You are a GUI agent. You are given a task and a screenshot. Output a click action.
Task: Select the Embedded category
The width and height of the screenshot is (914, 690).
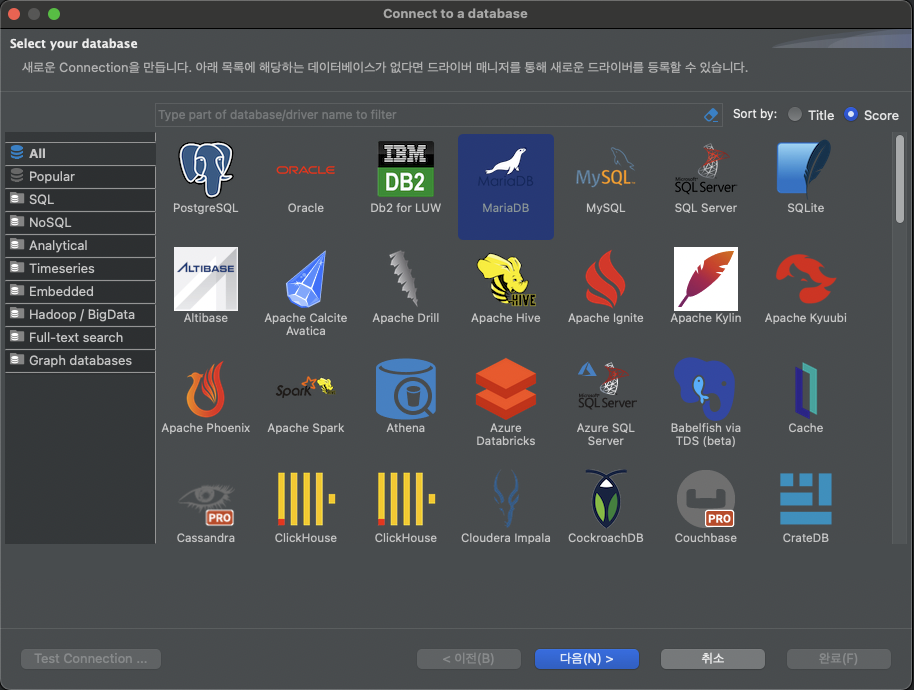click(80, 291)
